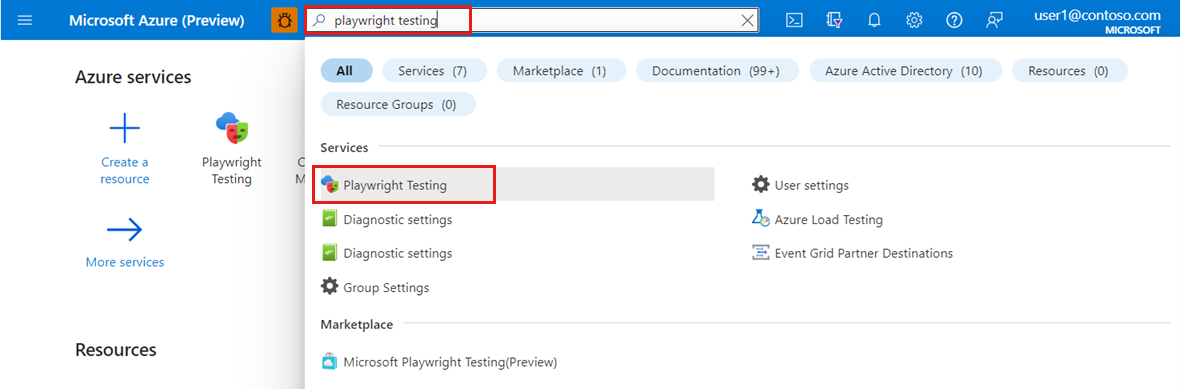Open the portal settings gear
The width and height of the screenshot is (1180, 389).
pos(914,20)
